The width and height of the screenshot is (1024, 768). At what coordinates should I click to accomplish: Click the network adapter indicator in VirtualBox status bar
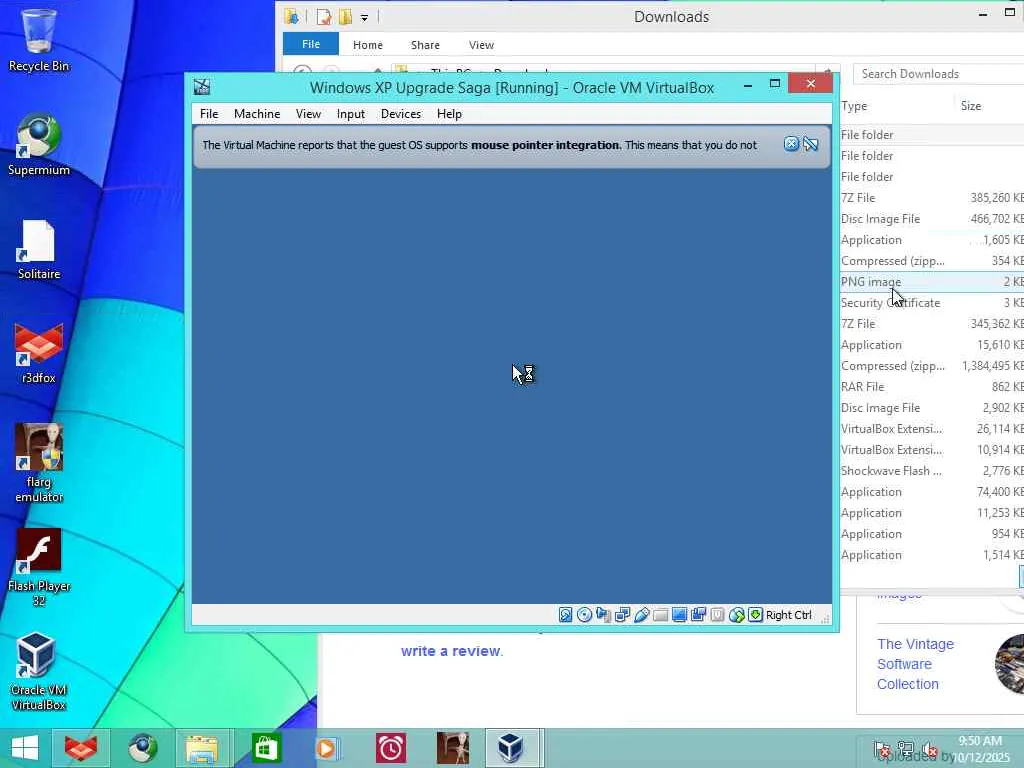(622, 615)
